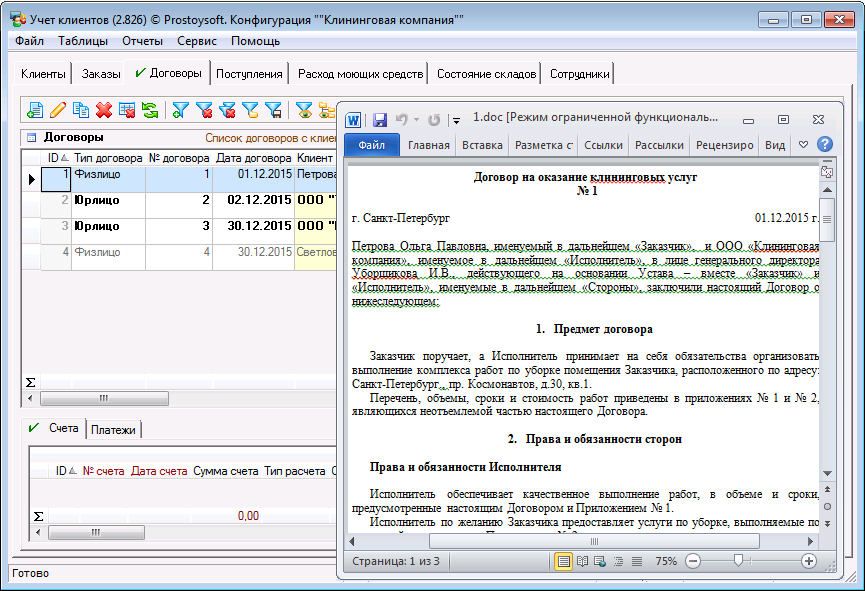Save the Word document with floppy icon
Viewport: 865px width, 591px height.
[380, 119]
